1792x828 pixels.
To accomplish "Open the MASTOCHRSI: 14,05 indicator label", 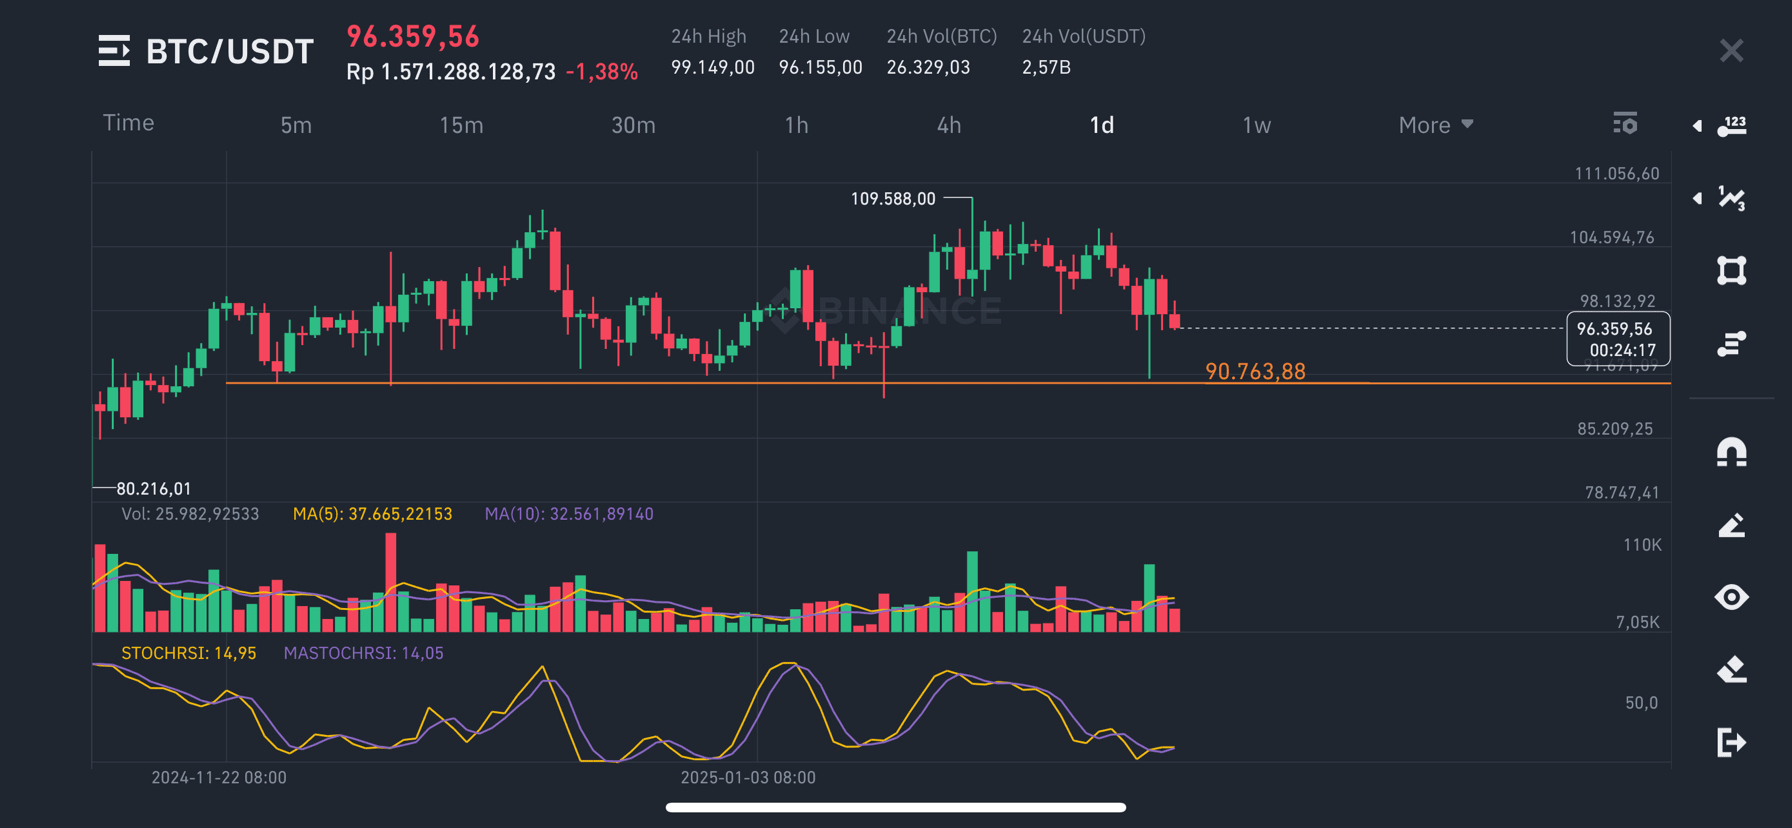I will [x=363, y=653].
